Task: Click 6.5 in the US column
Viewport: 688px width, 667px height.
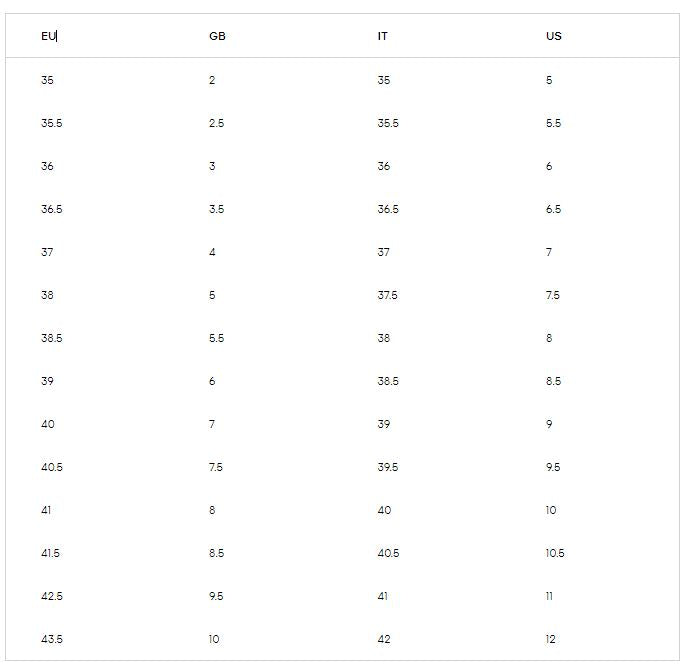Action: [x=553, y=209]
